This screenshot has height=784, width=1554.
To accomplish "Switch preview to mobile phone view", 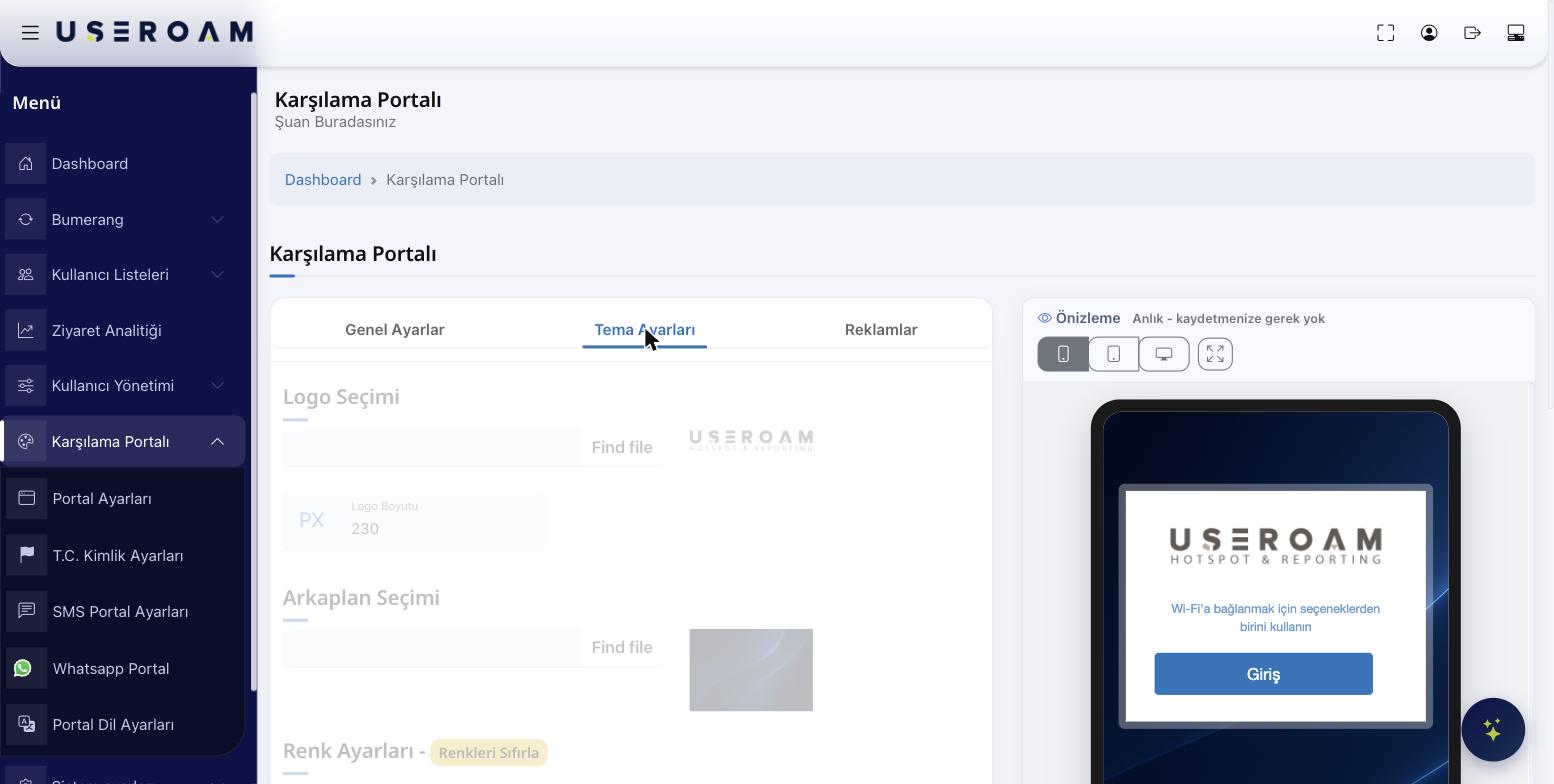I will [1063, 354].
